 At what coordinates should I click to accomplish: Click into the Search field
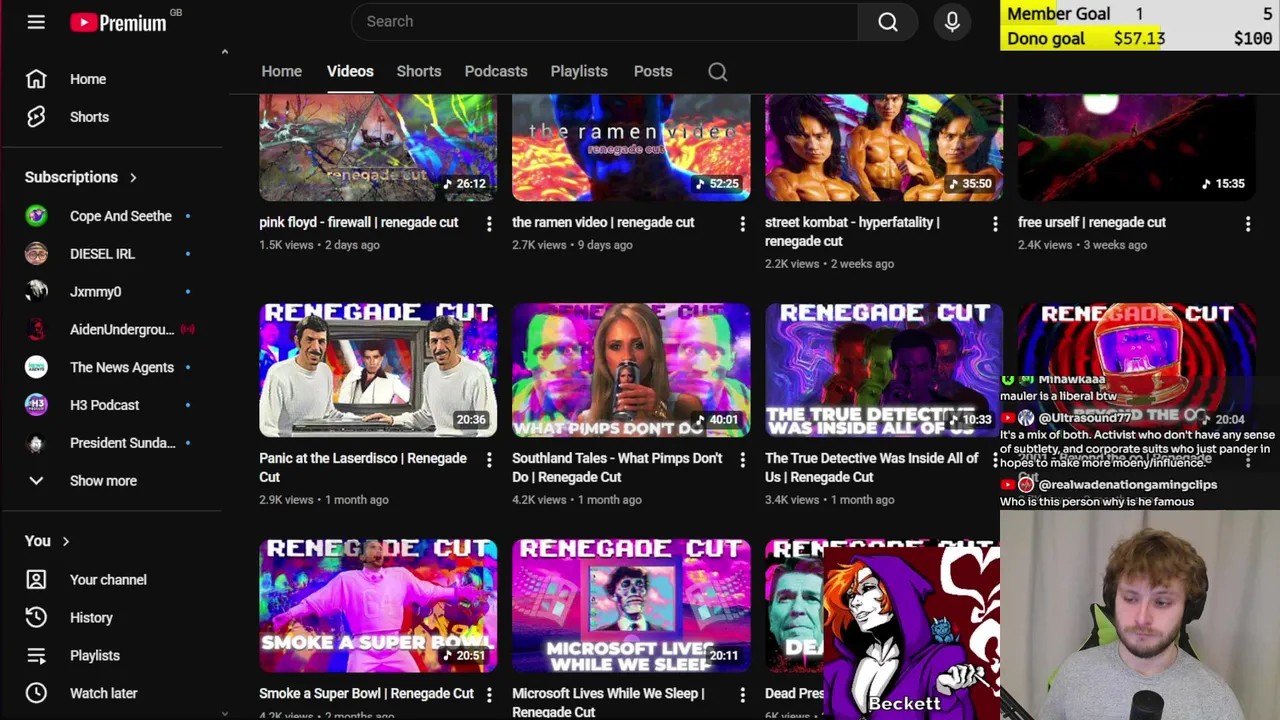click(604, 22)
